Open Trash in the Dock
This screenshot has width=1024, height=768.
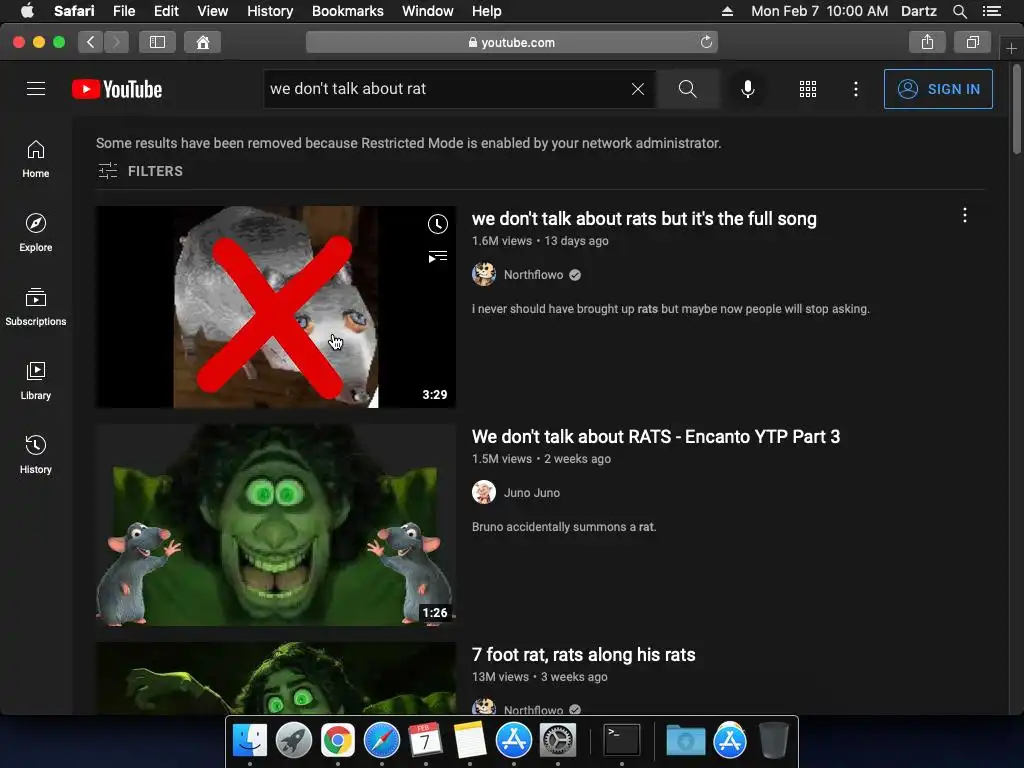774,741
